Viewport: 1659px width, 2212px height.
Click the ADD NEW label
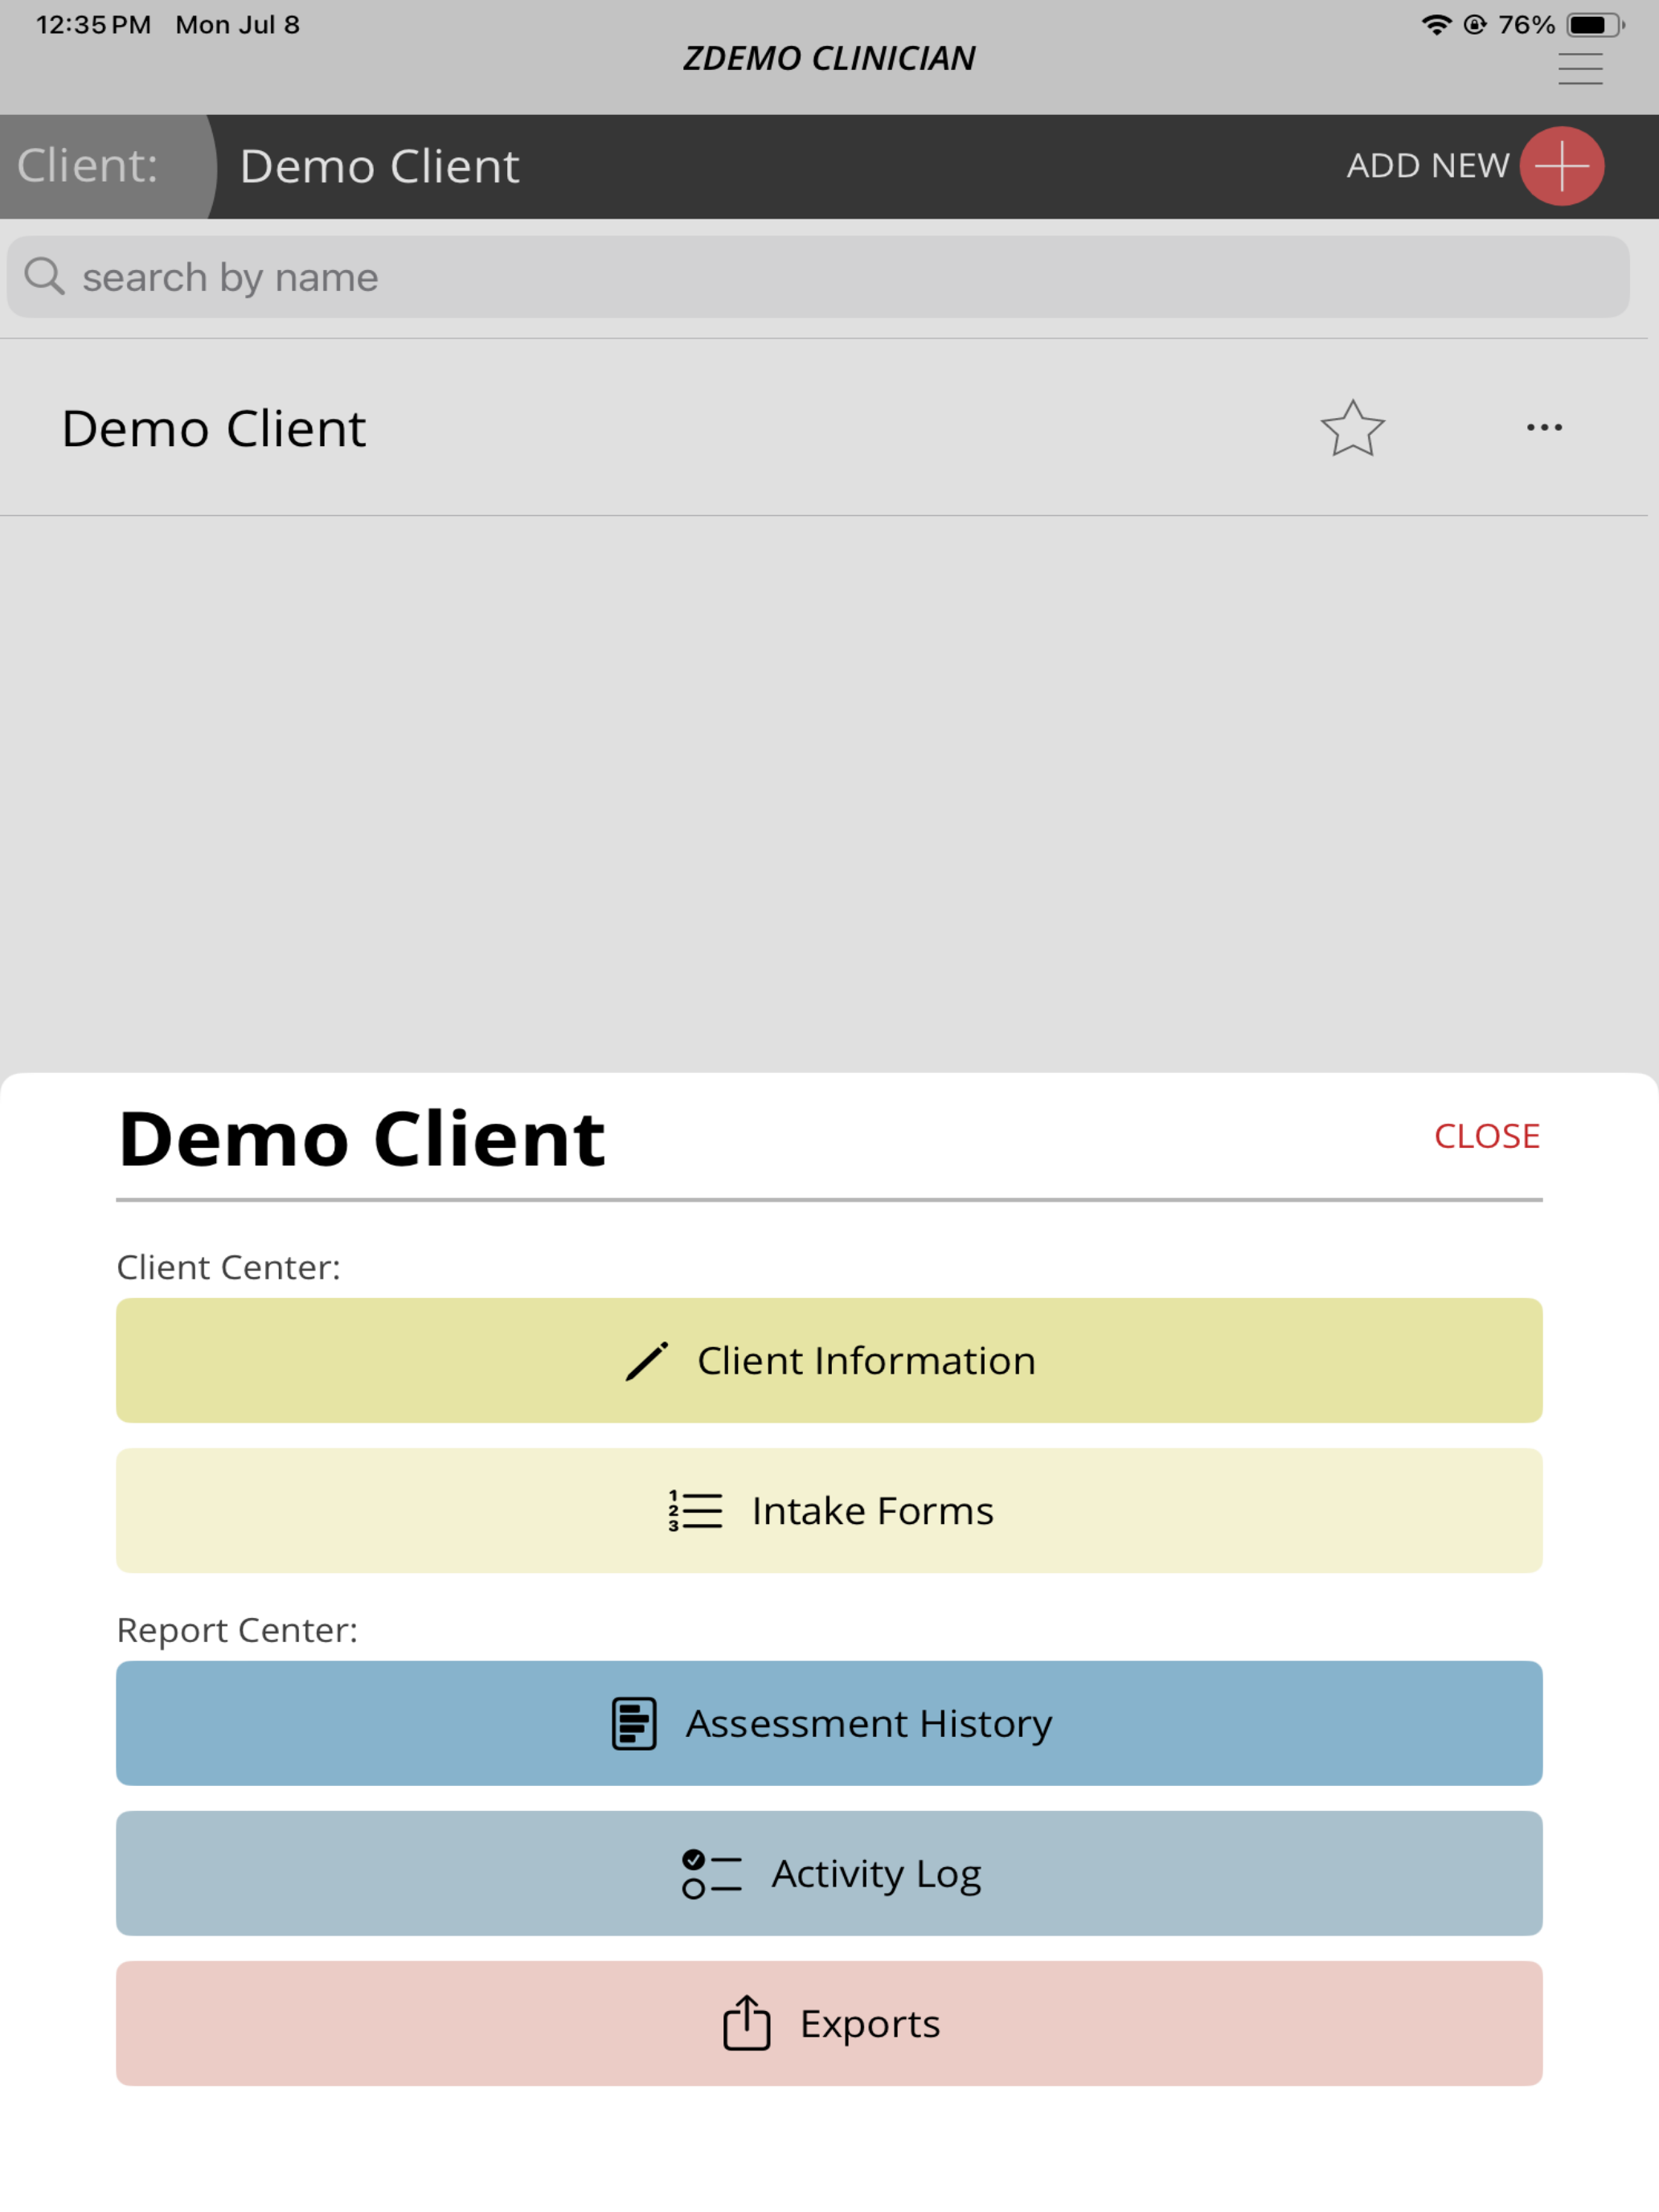pos(1427,166)
